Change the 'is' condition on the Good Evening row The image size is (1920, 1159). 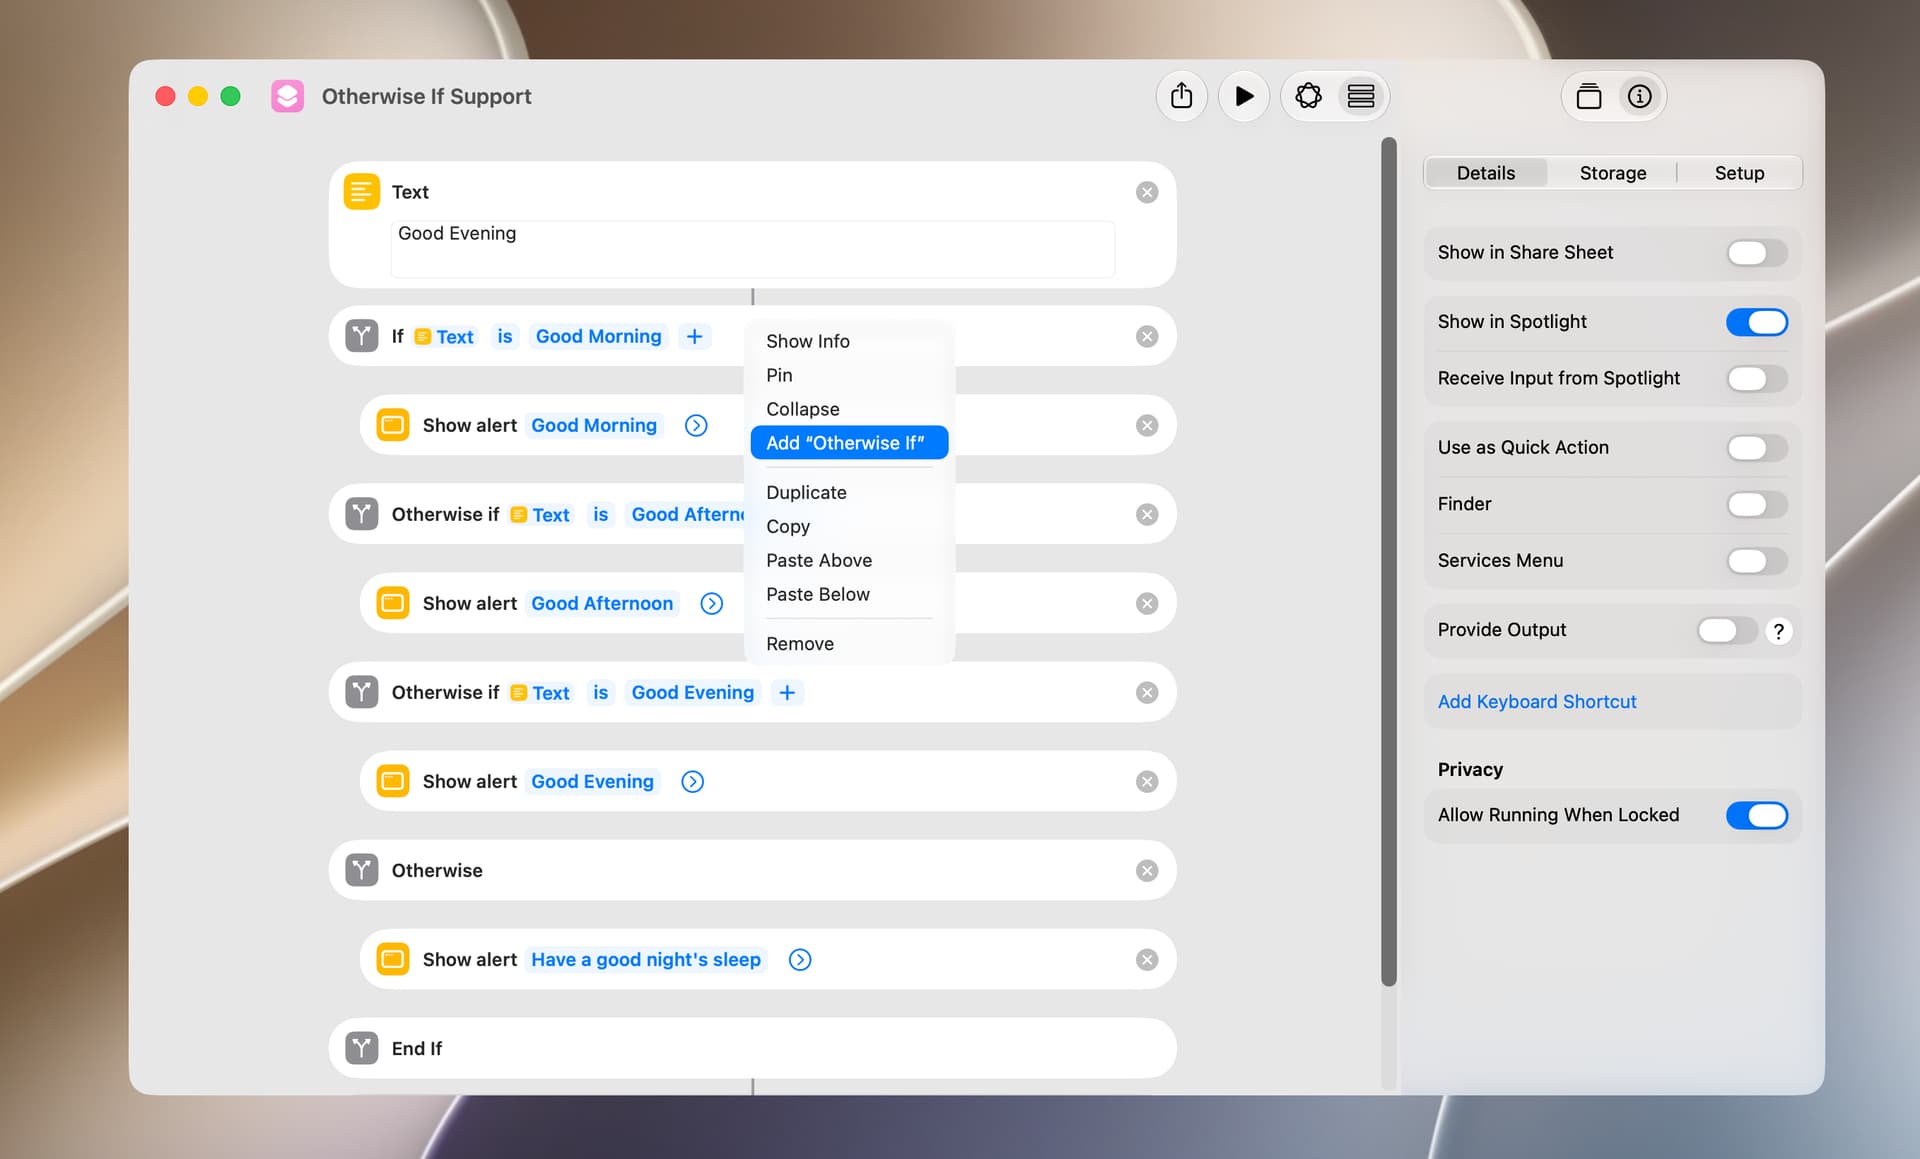click(x=600, y=692)
